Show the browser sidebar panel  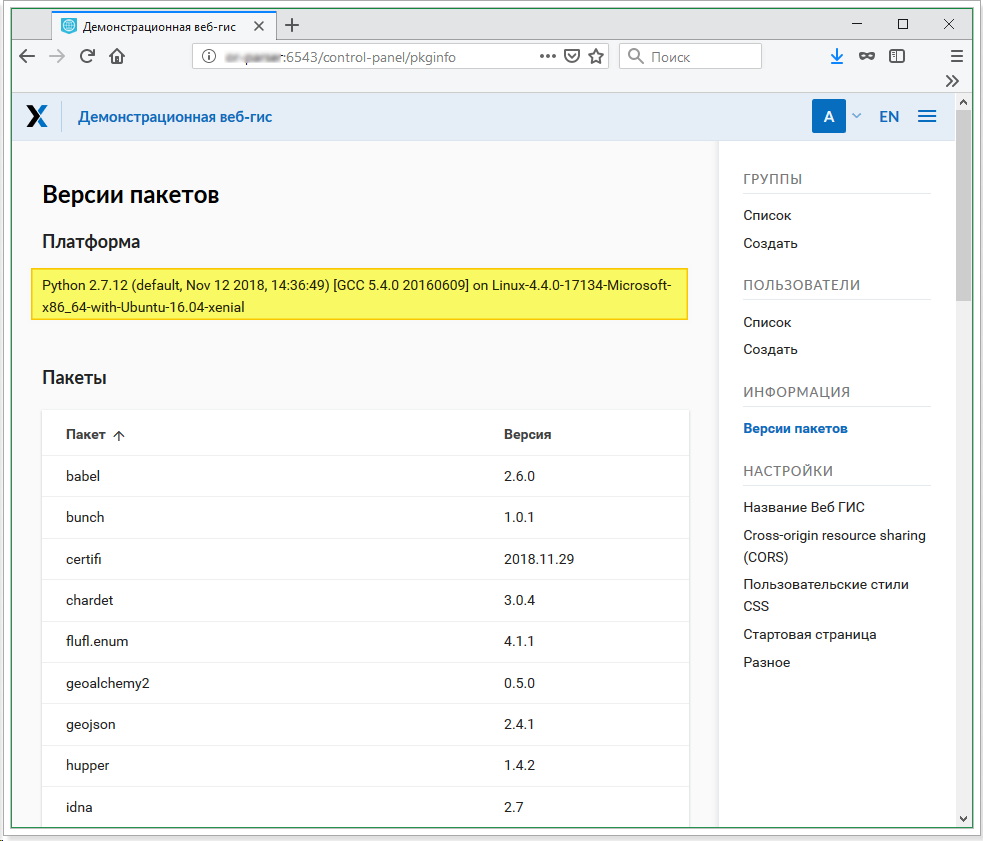click(x=897, y=57)
